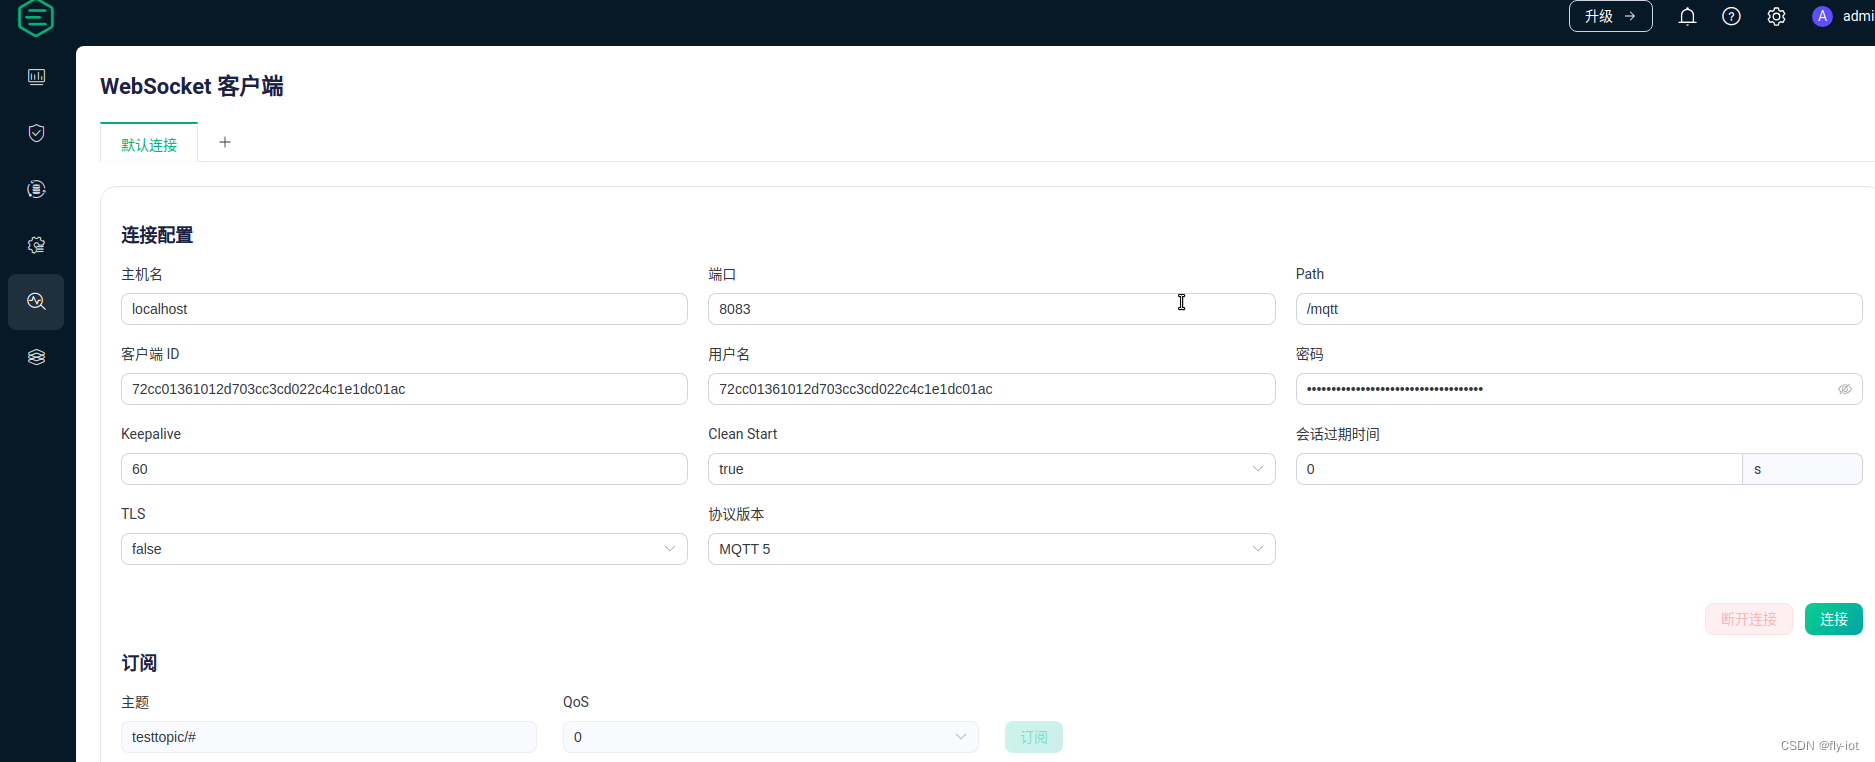This screenshot has width=1875, height=762.
Task: Expand the protocol version MQTT 5 dropdown
Action: (991, 549)
